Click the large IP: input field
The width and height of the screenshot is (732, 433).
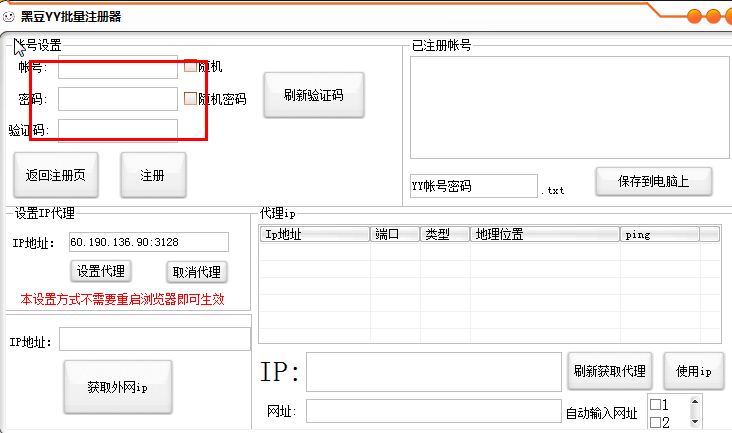coord(434,372)
